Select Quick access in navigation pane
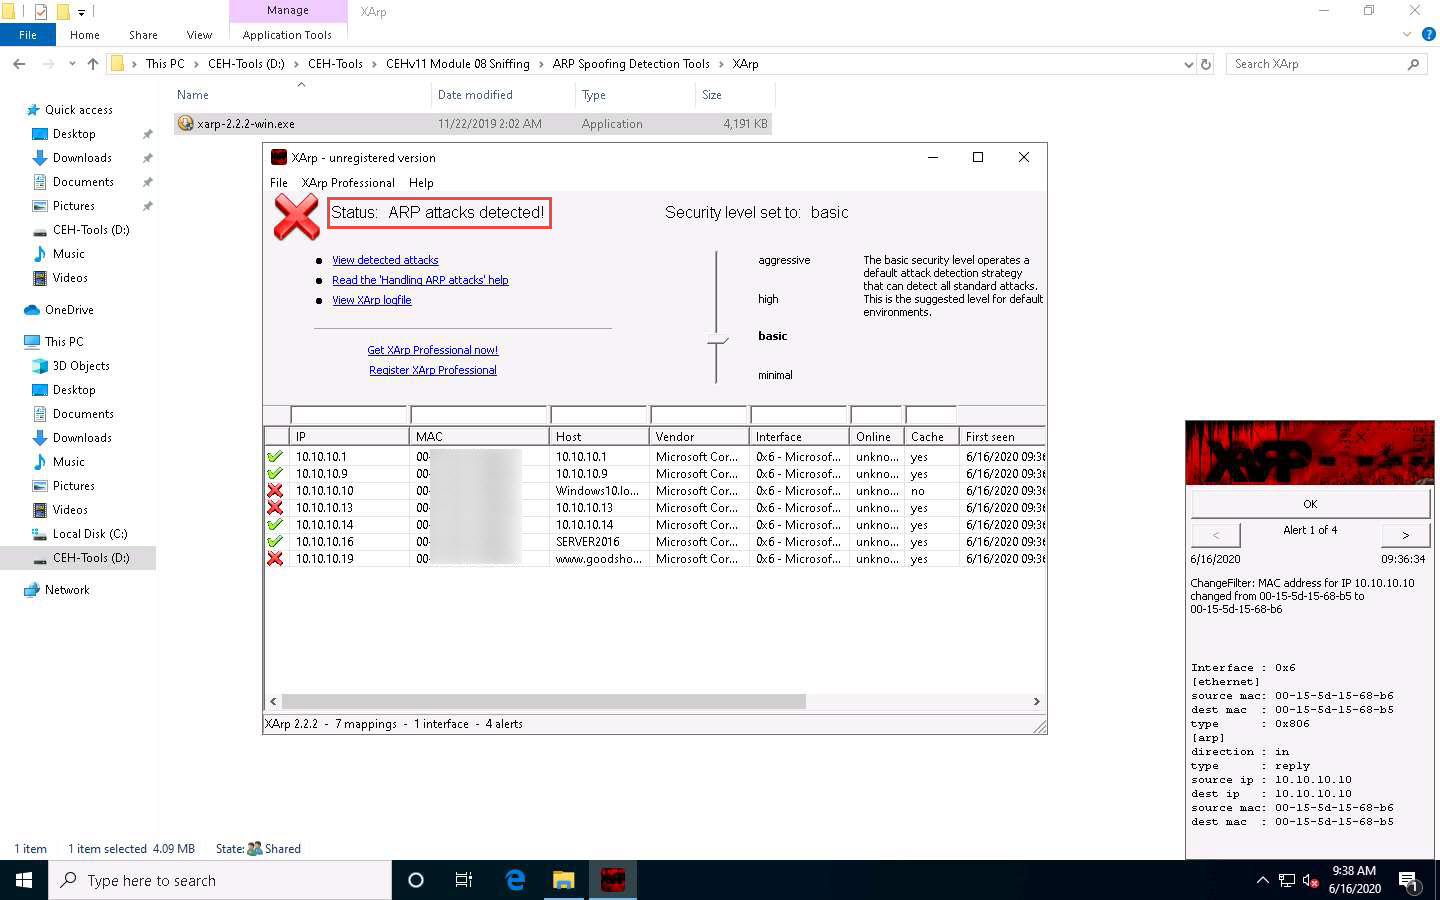This screenshot has width=1440, height=900. pos(79,110)
